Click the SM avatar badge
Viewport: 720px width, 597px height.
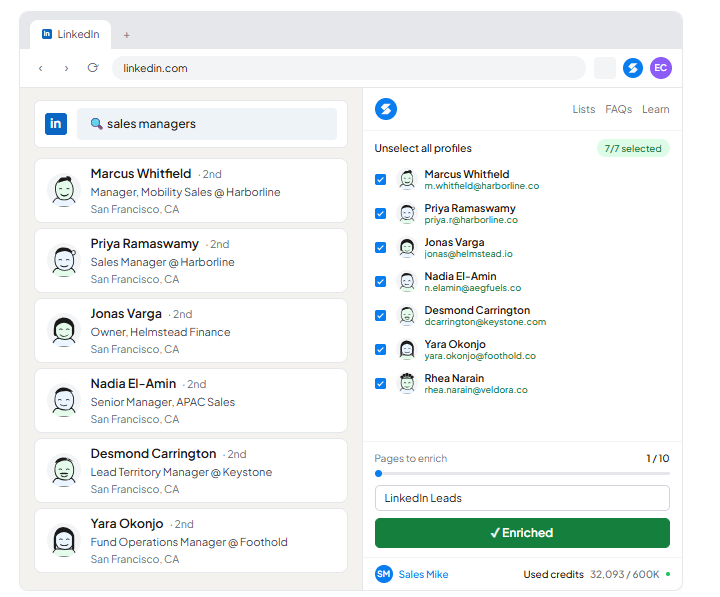383,574
